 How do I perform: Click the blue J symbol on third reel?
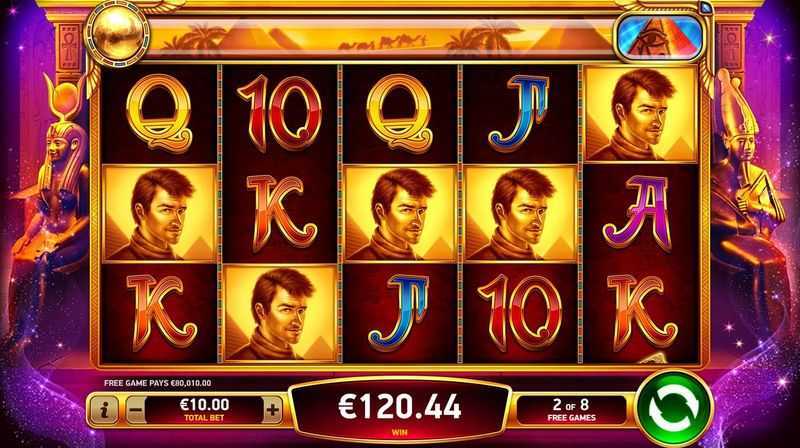coord(399,313)
